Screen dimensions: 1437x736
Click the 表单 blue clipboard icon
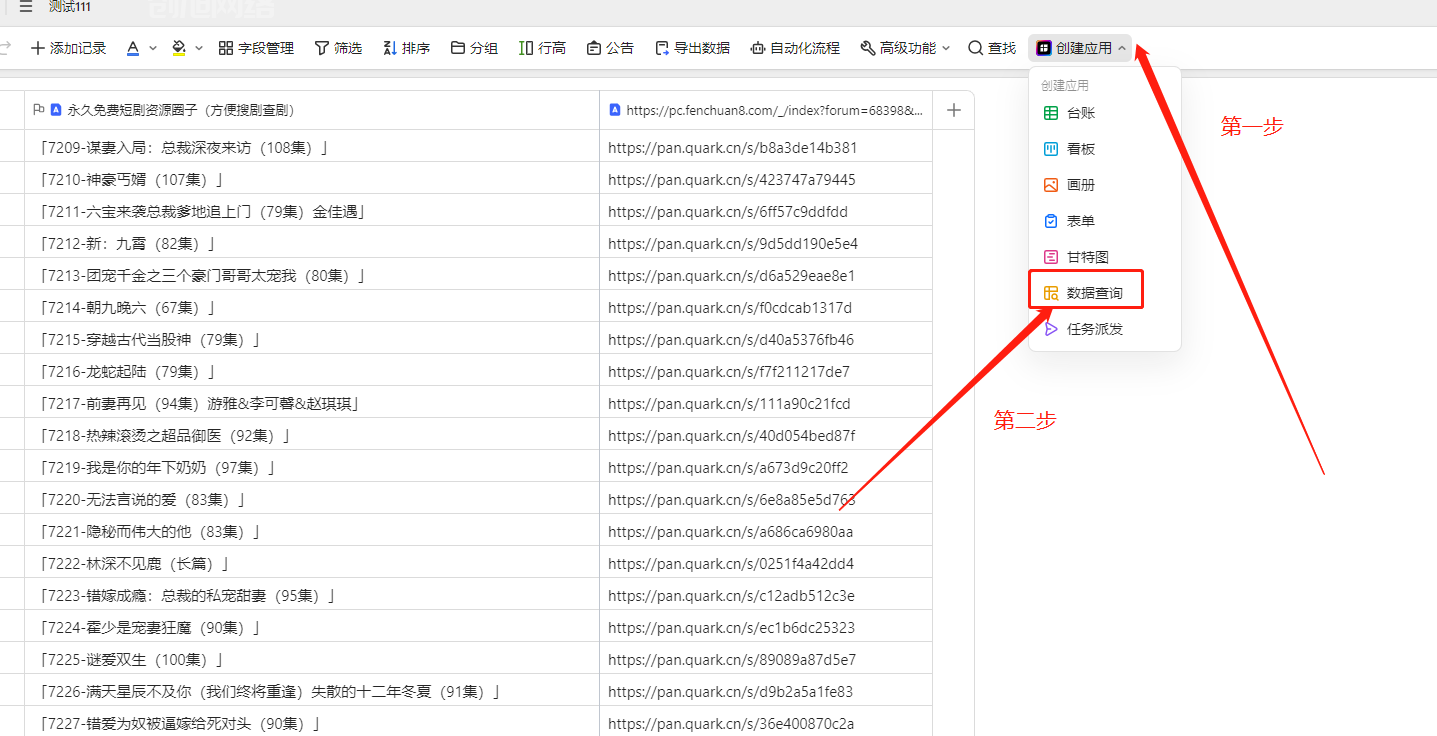pos(1051,221)
